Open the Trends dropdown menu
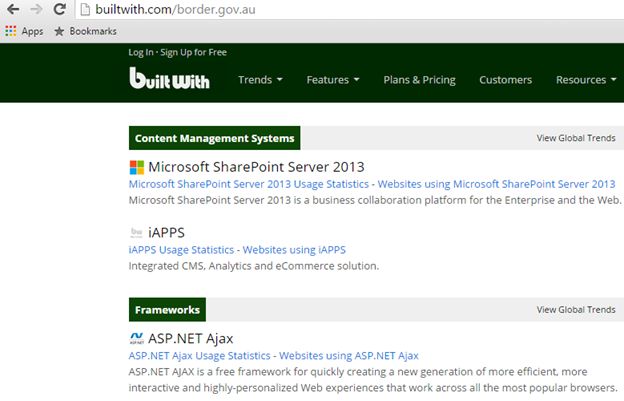 coord(260,80)
